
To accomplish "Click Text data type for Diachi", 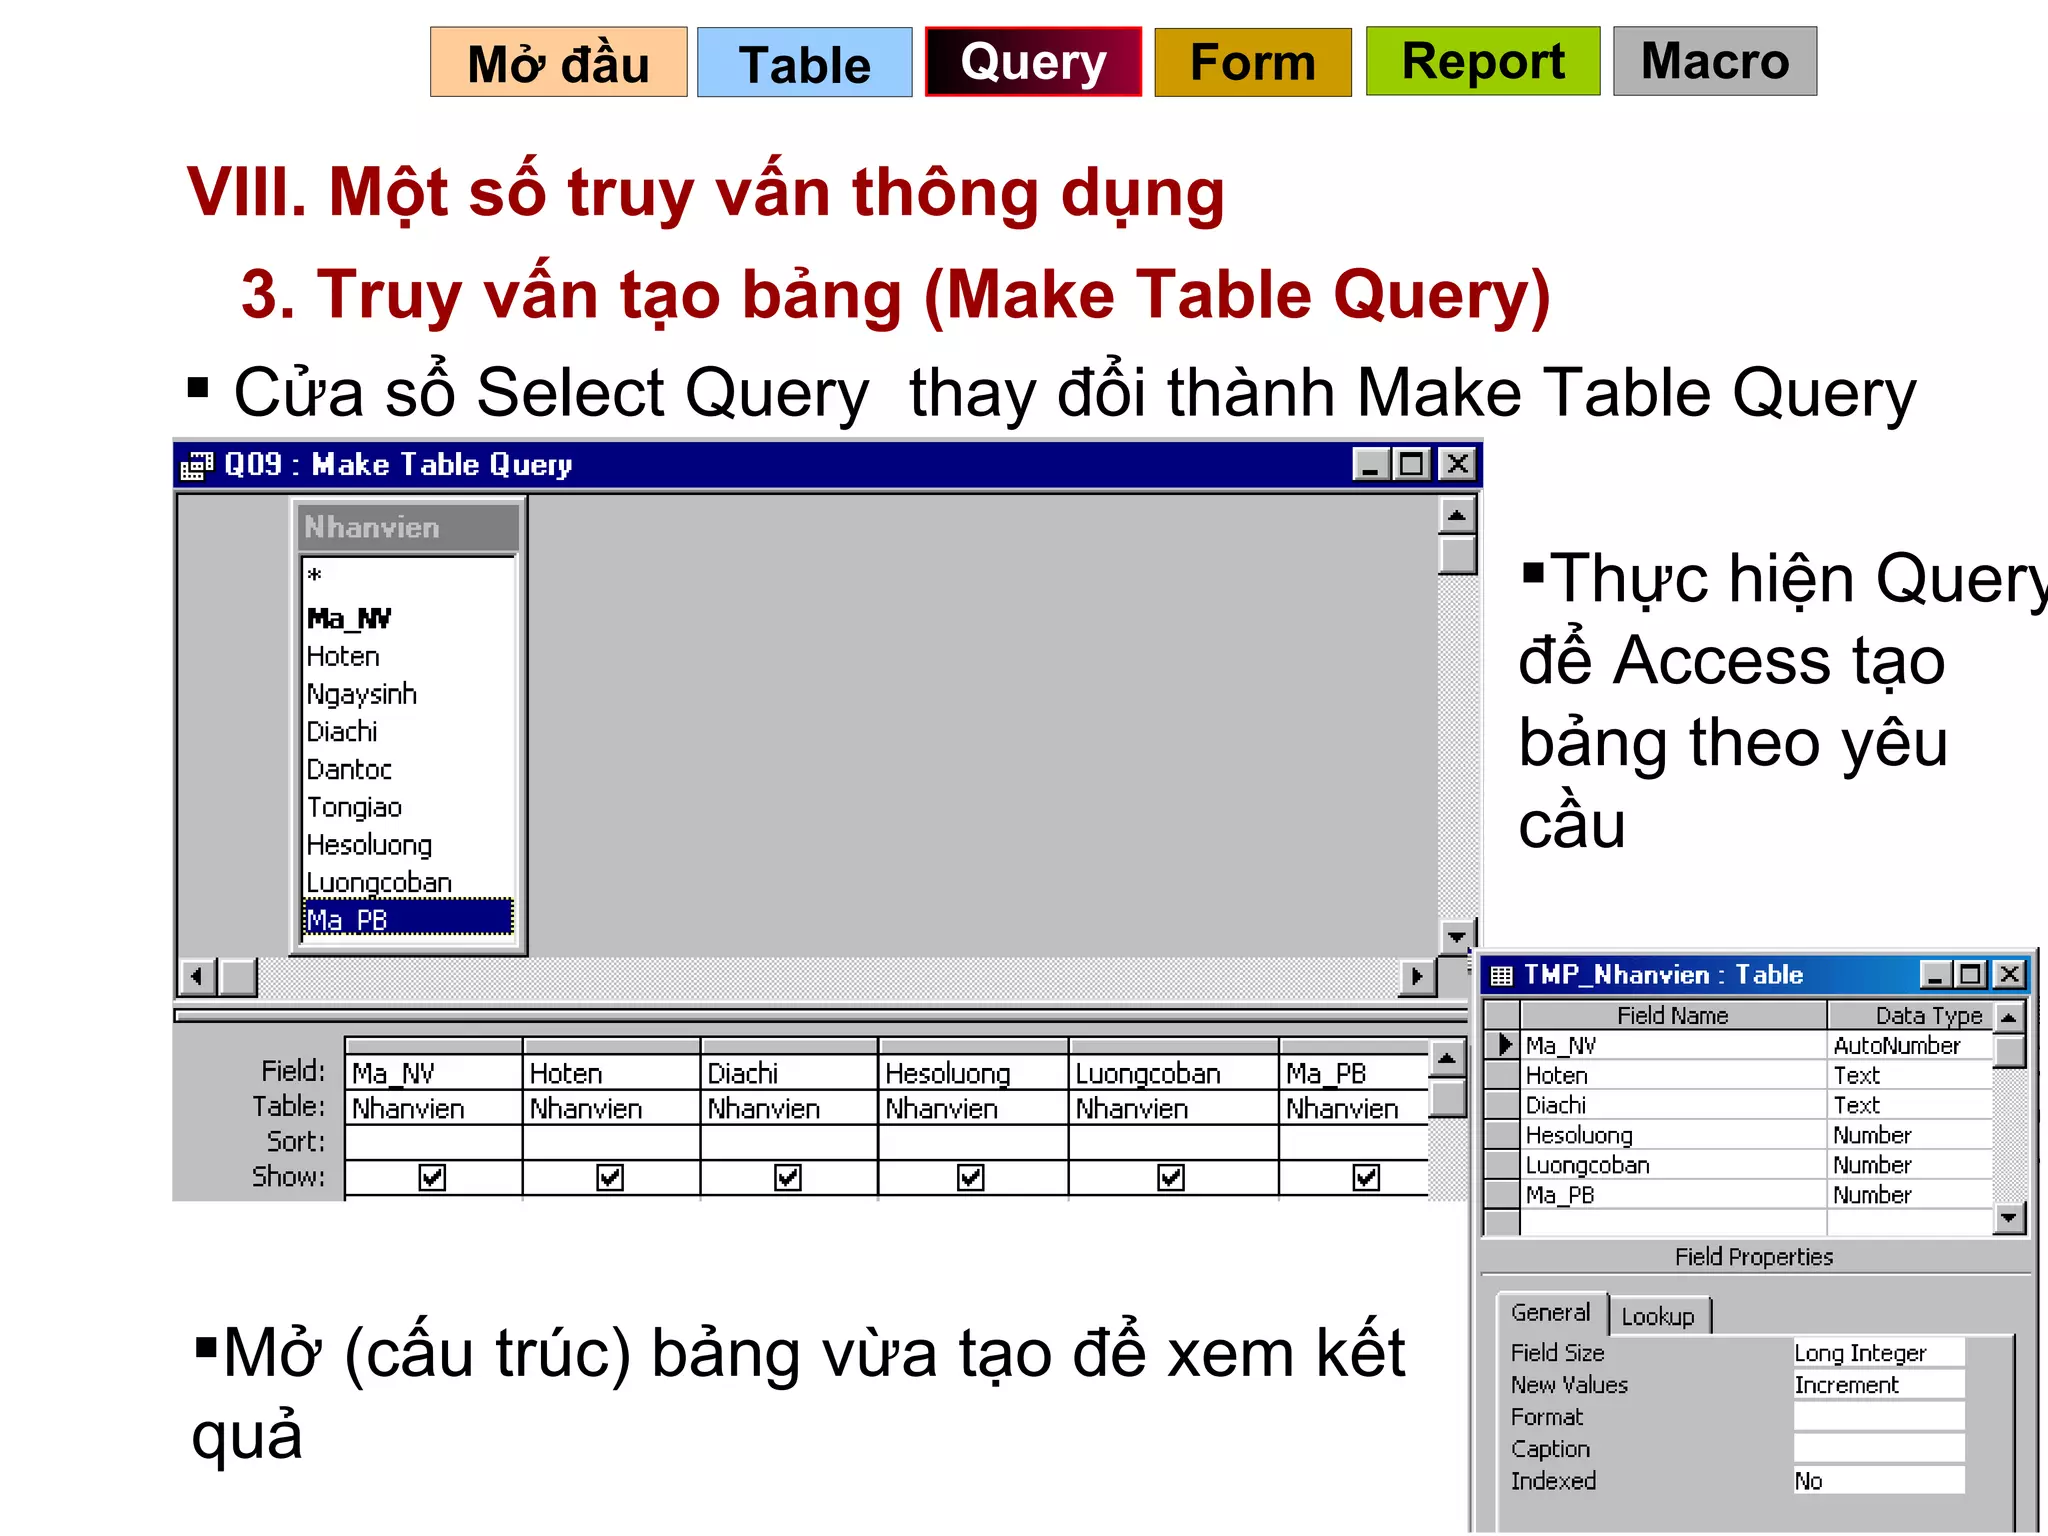I will [x=1909, y=1106].
